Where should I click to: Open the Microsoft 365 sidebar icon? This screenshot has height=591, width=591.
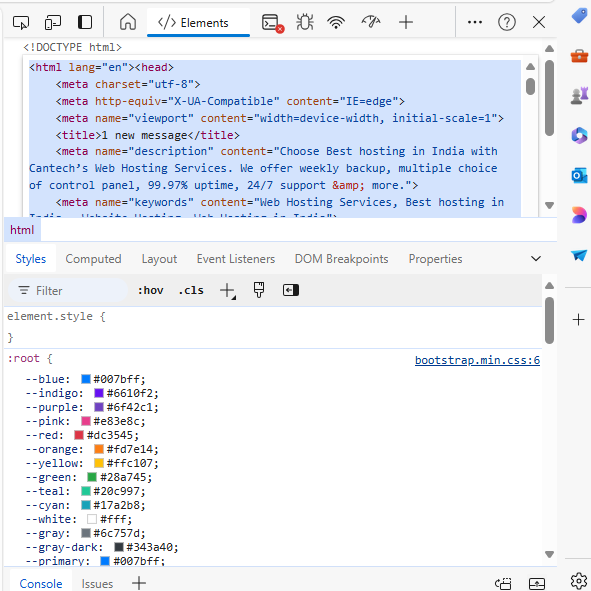click(x=579, y=135)
